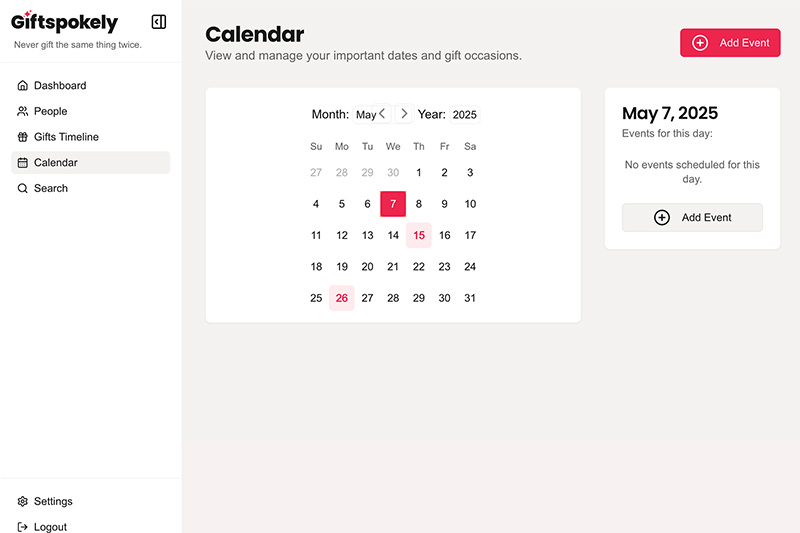Viewport: 800px width, 533px height.
Task: Click the Logout arrow icon
Action: (x=22, y=527)
